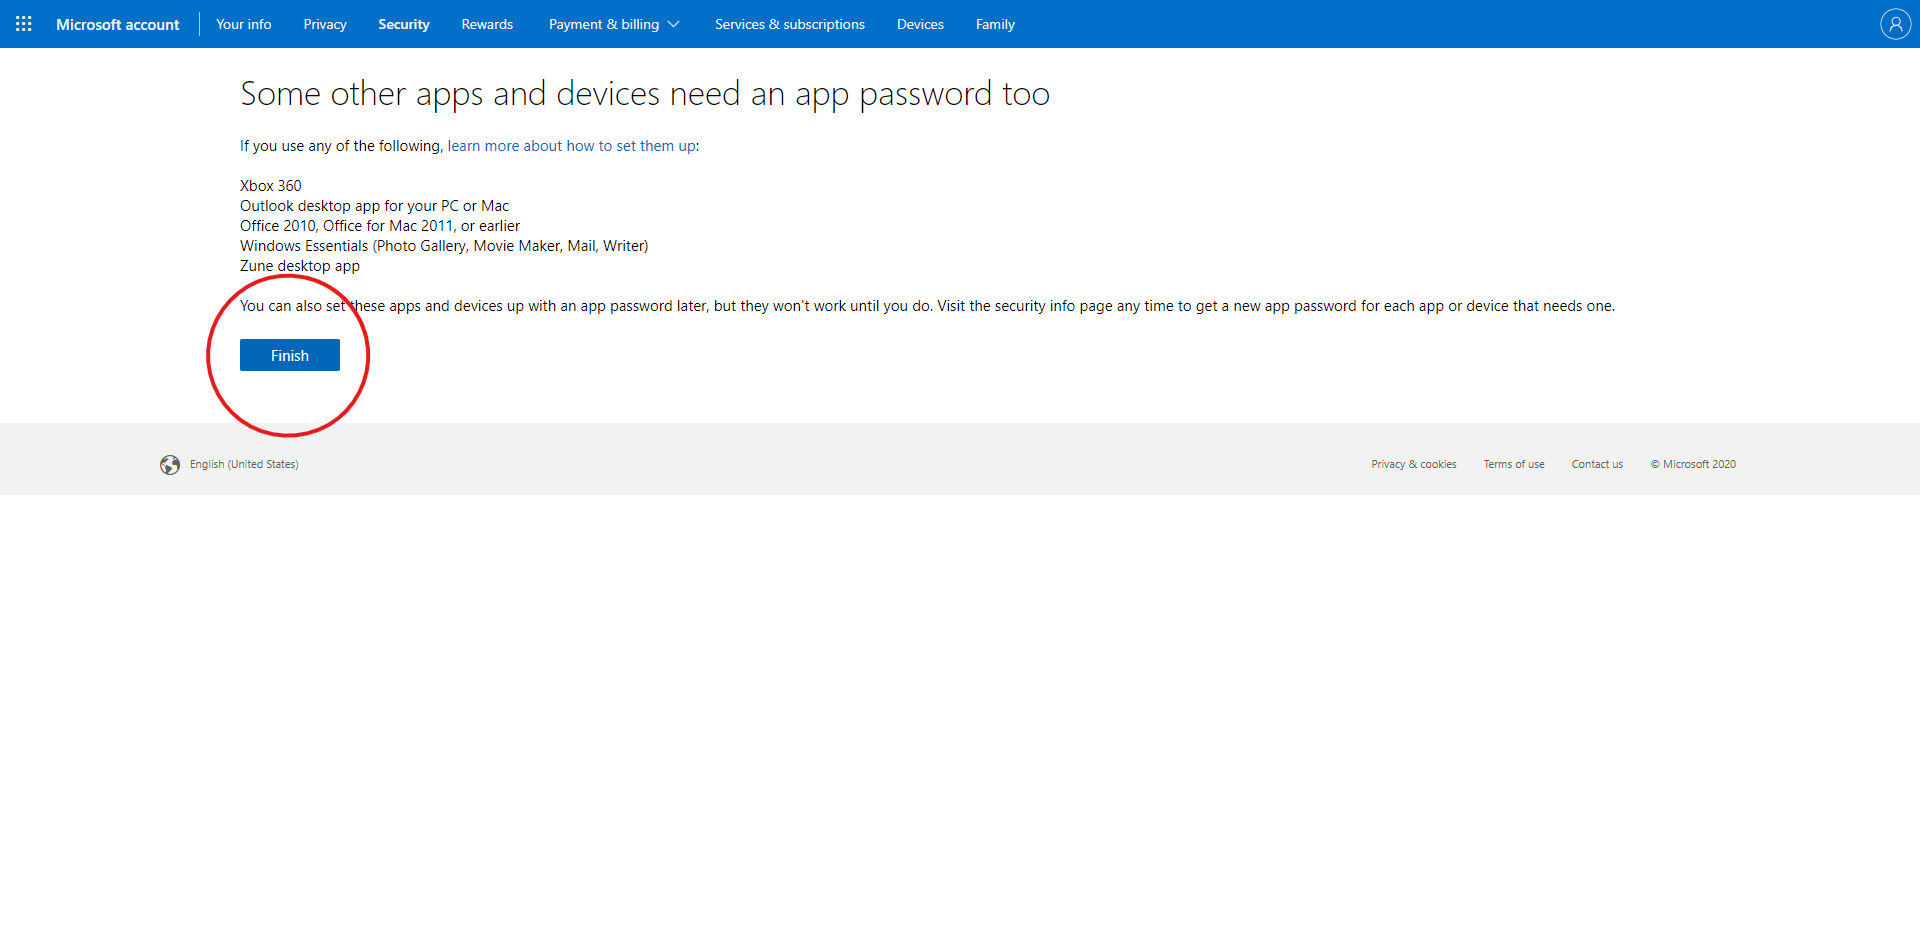This screenshot has height=937, width=1920.
Task: Open the Family tab
Action: point(995,24)
